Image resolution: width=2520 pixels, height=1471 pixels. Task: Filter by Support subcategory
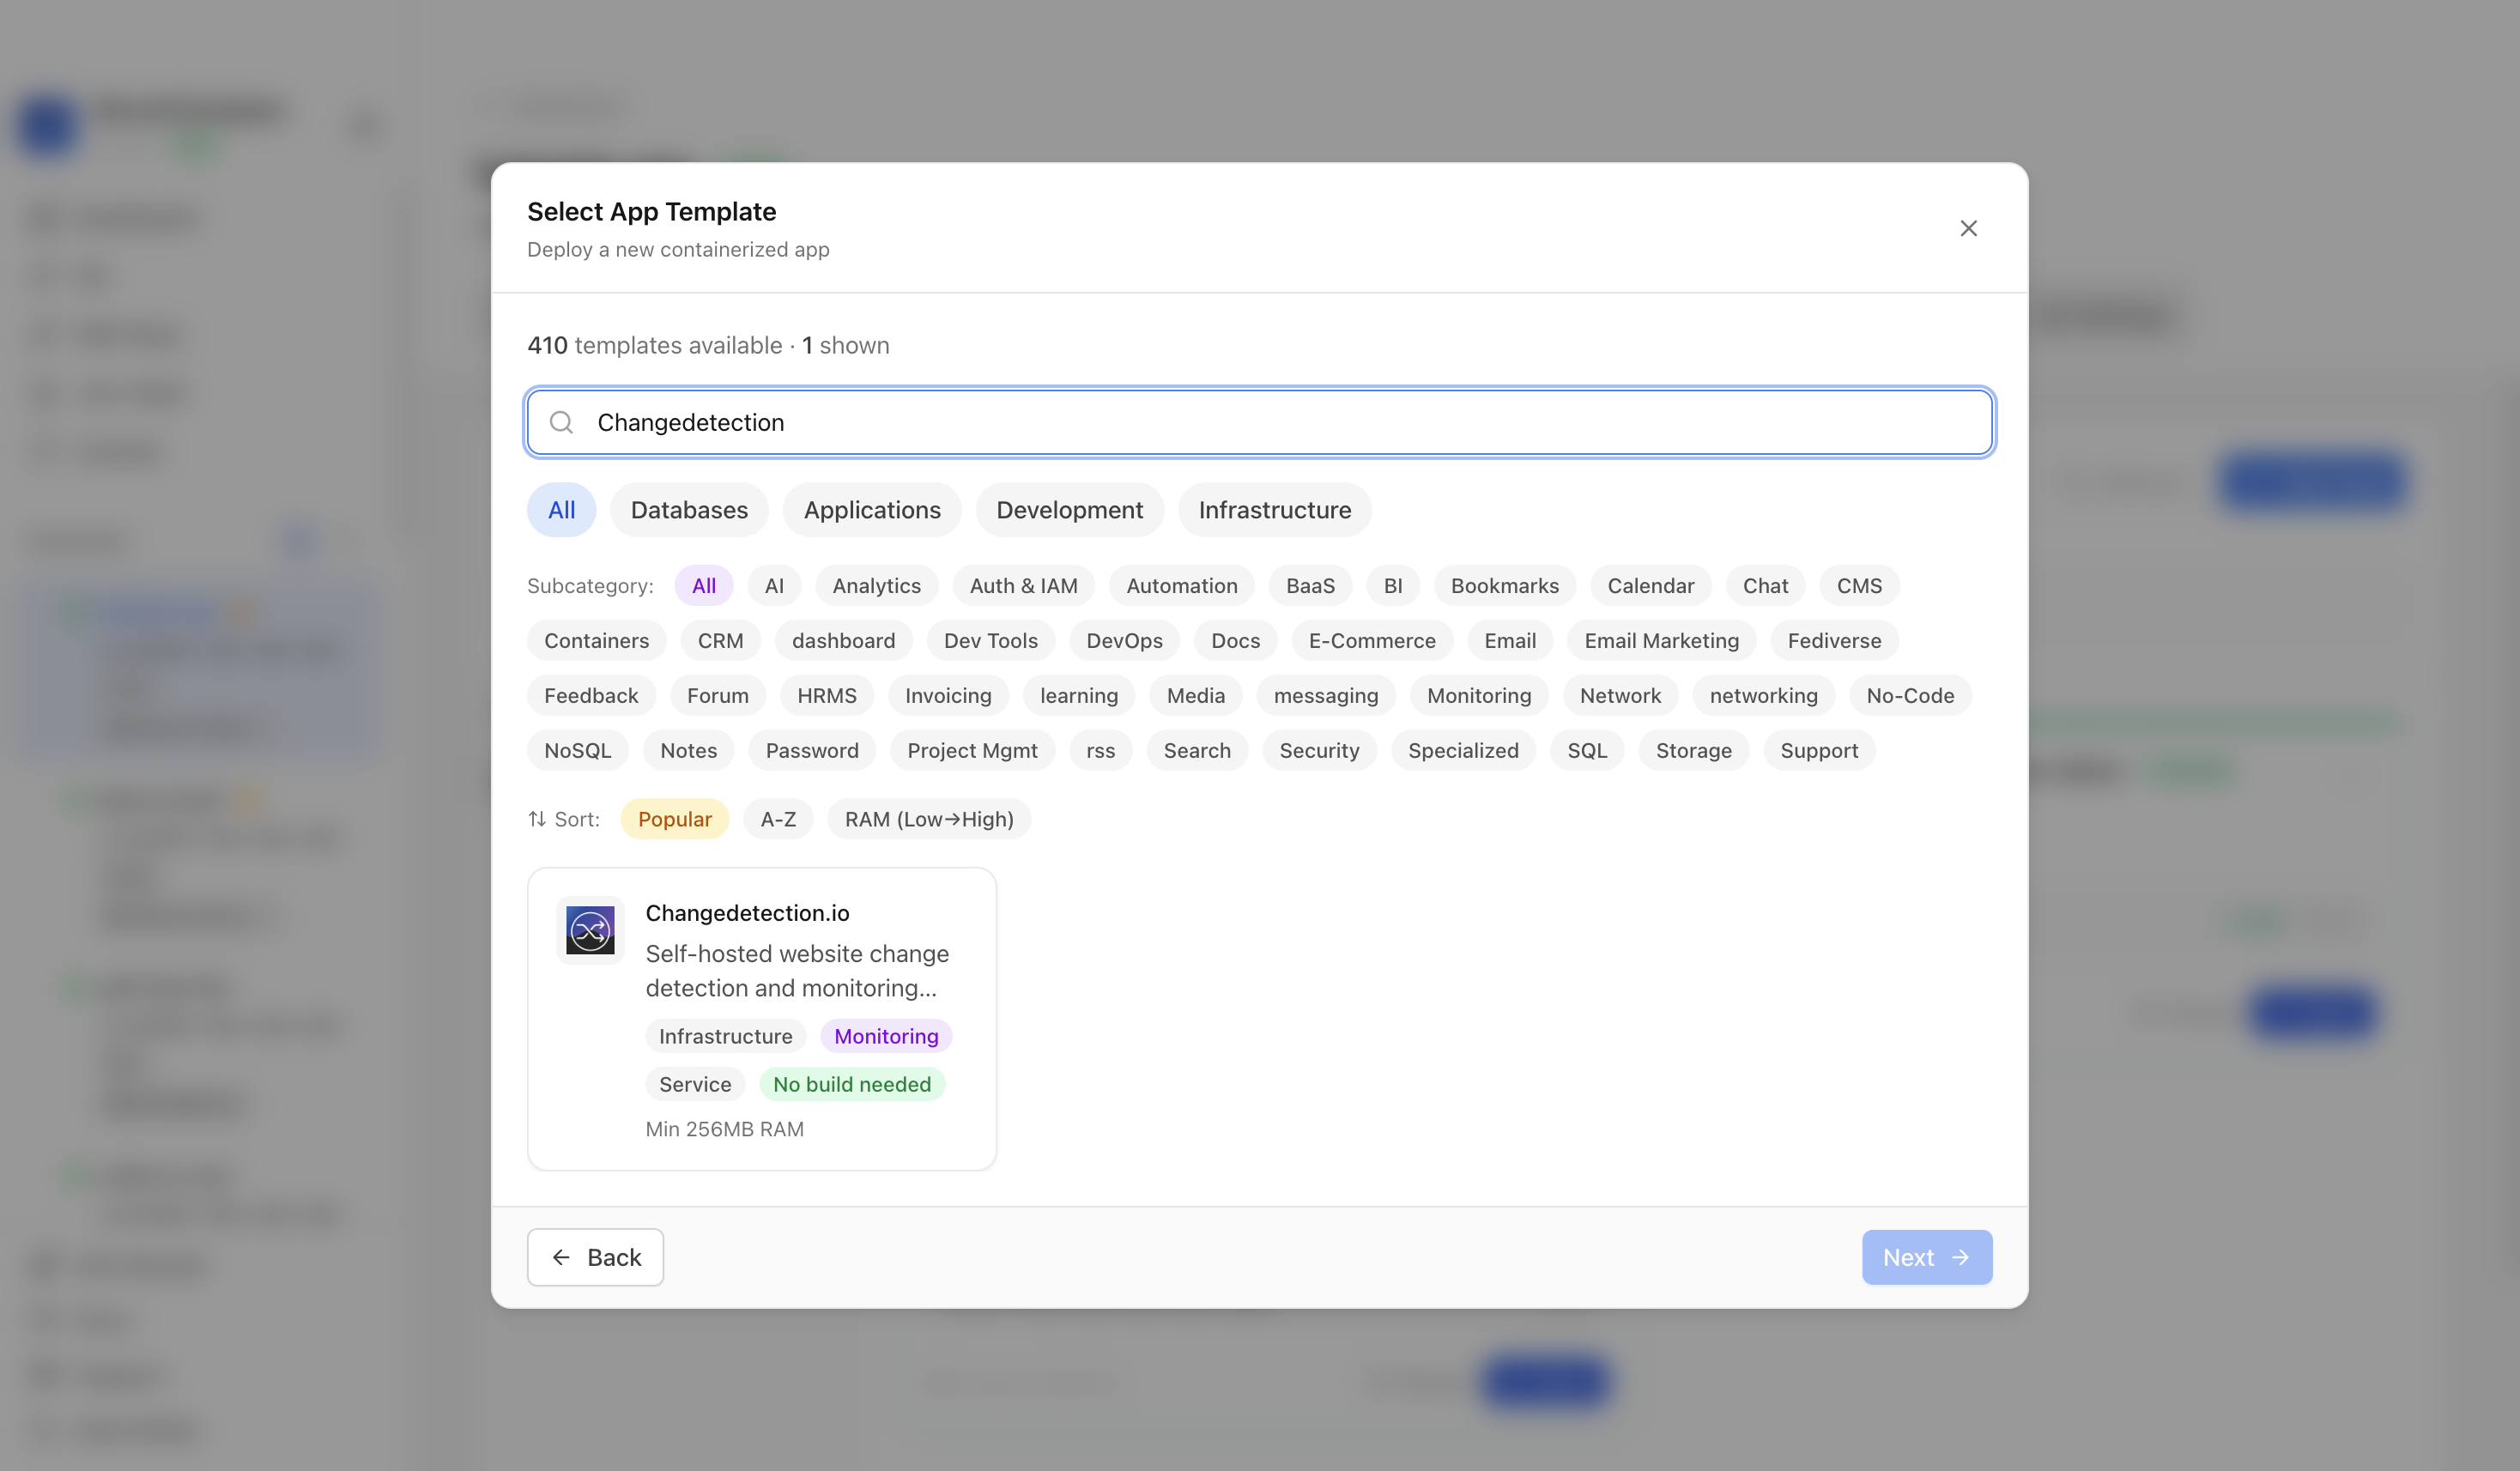pos(1819,750)
